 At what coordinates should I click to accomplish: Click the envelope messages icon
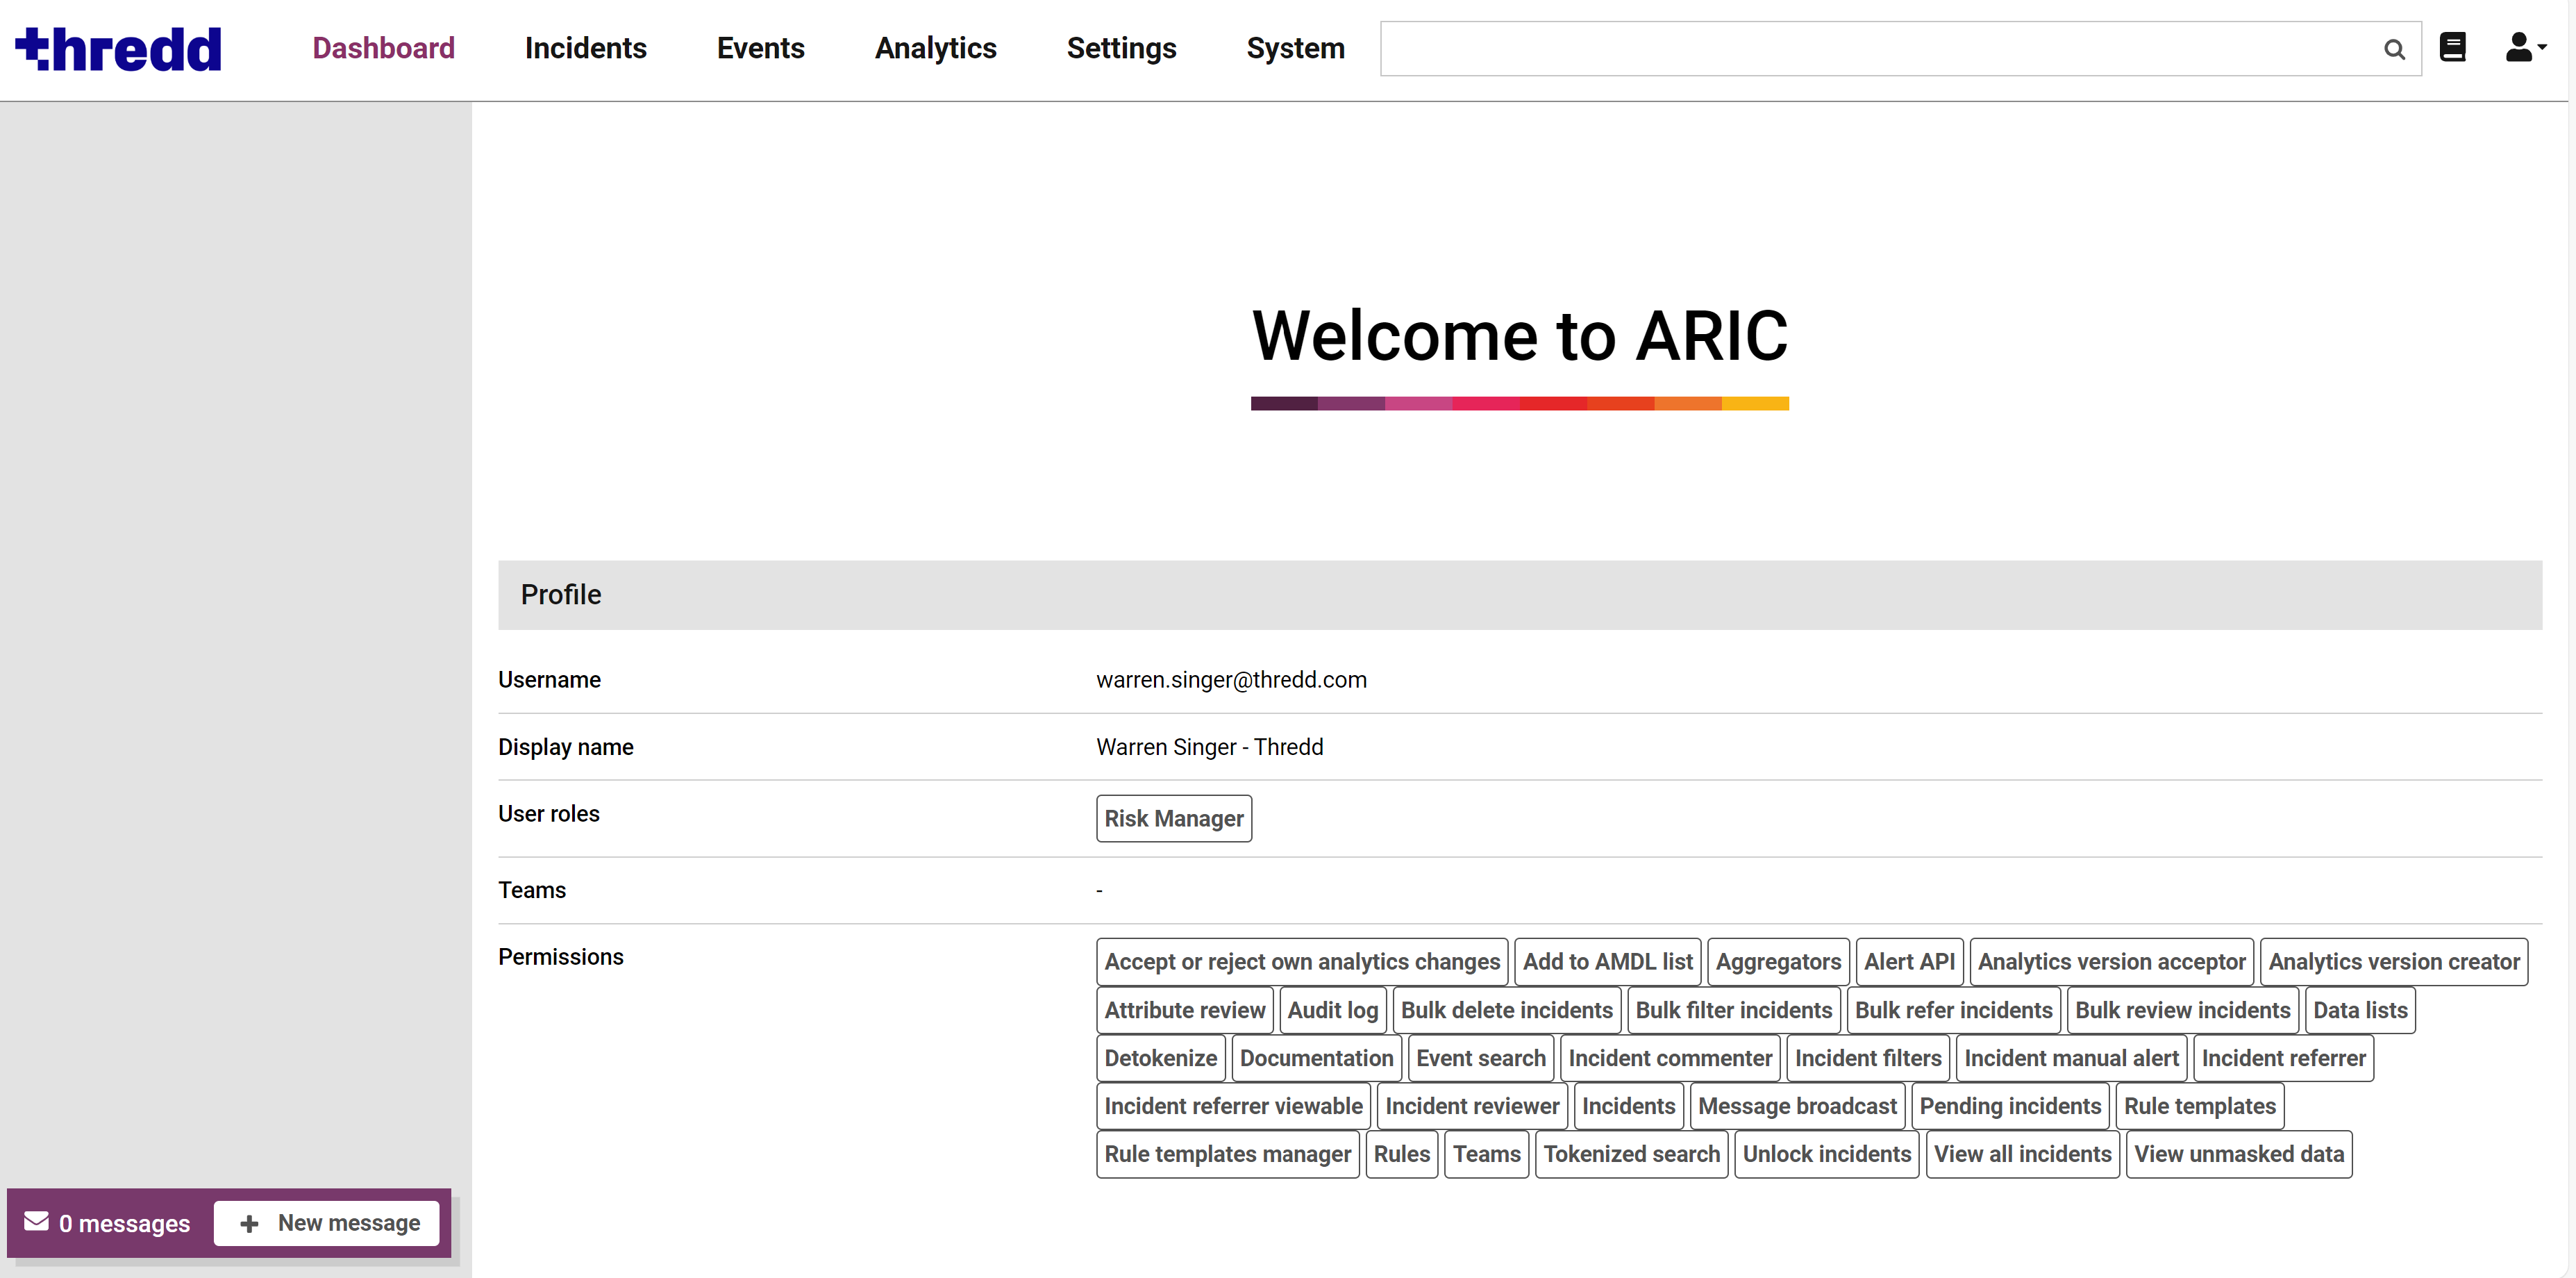point(37,1221)
